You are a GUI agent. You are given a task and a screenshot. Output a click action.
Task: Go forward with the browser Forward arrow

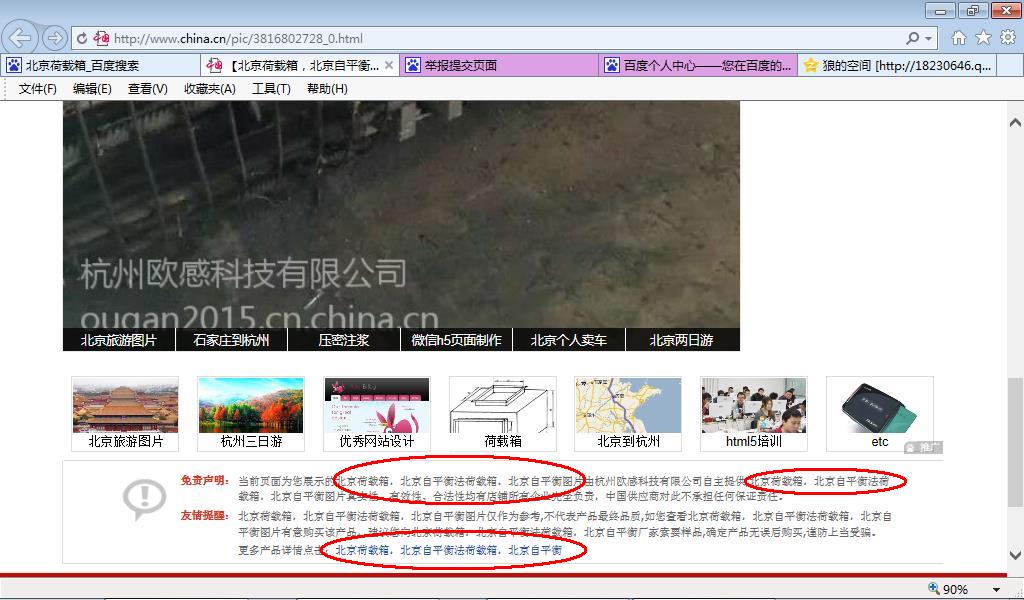(x=55, y=39)
